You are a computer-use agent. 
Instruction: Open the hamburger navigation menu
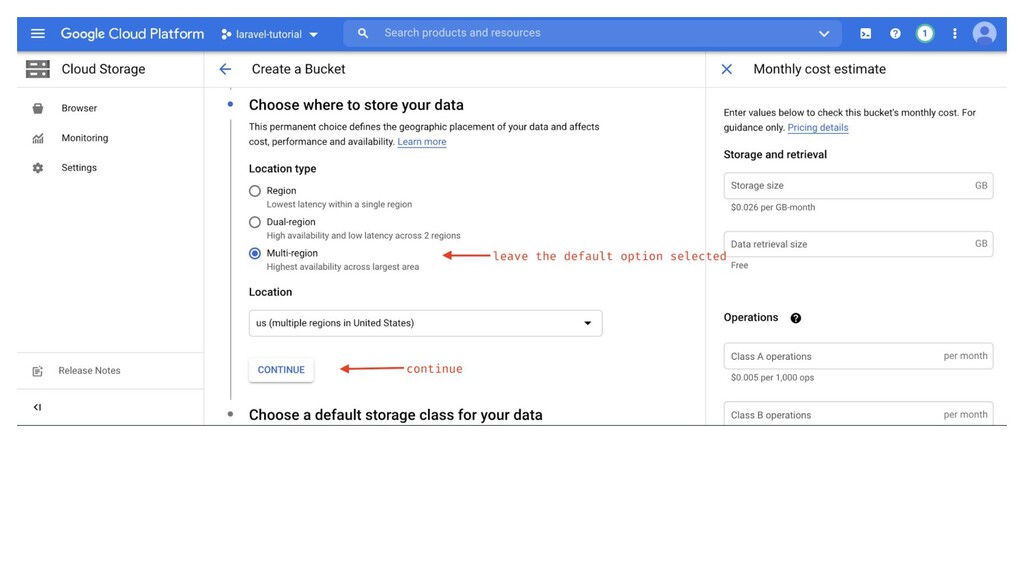point(38,33)
